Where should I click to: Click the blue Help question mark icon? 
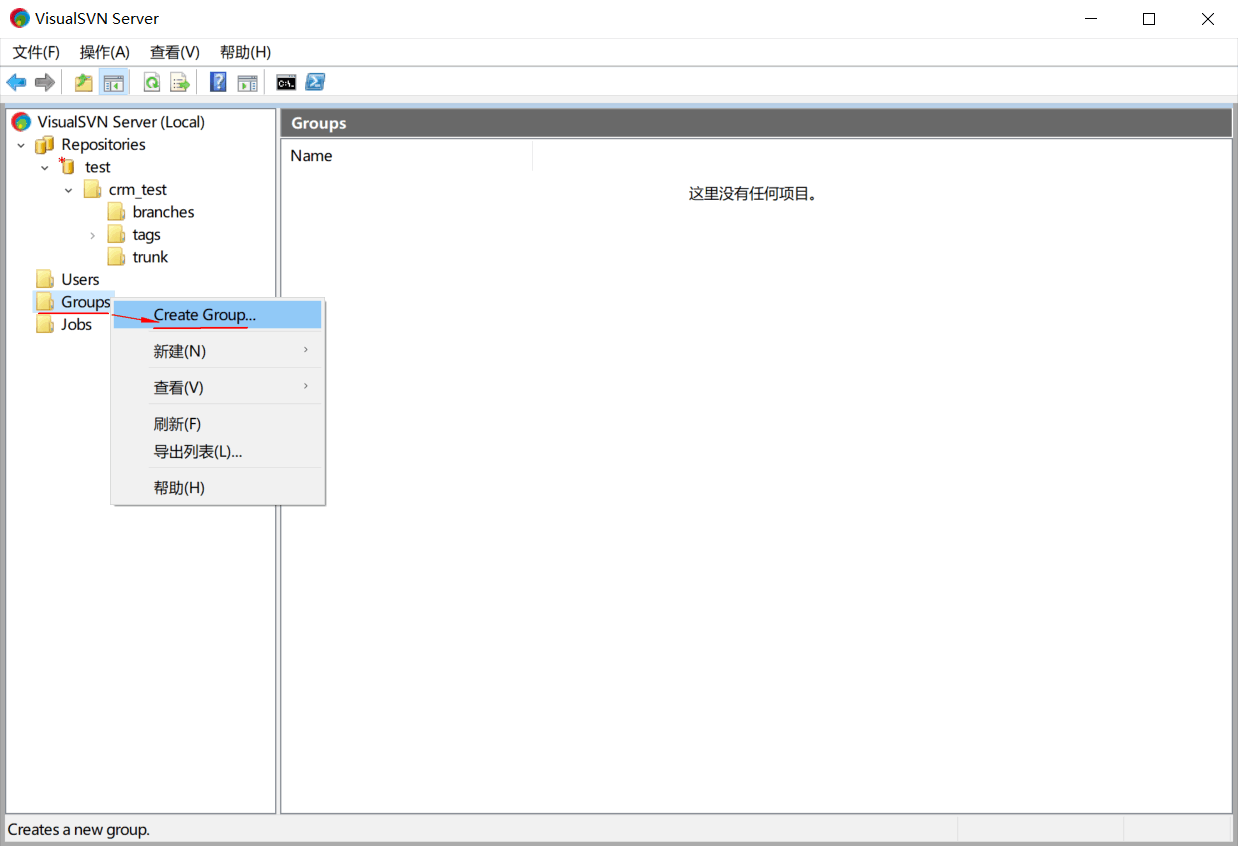coord(218,82)
